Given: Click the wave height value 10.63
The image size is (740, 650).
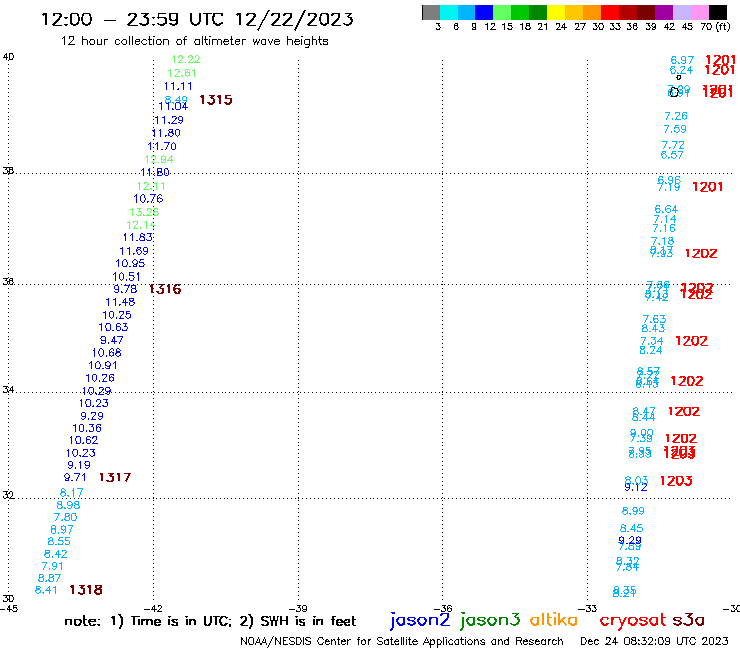Looking at the screenshot, I should (113, 328).
